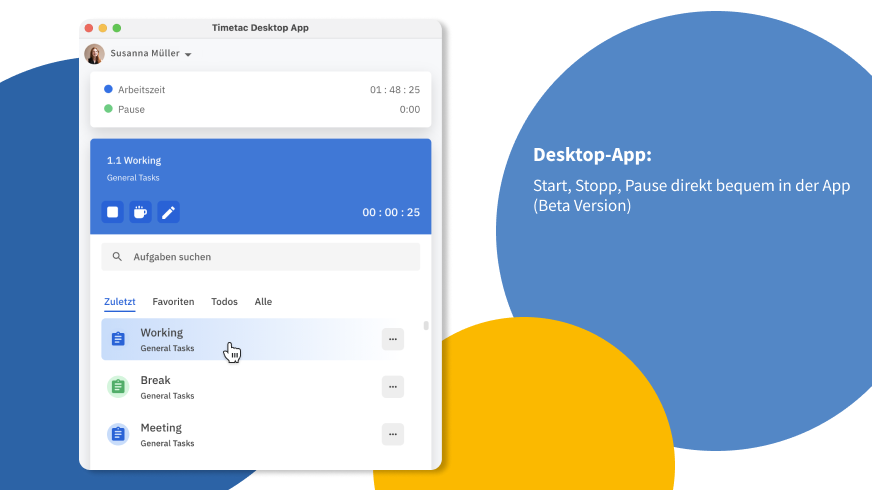Click the Working task clipboard icon
This screenshot has height=490, width=872.
(118, 339)
